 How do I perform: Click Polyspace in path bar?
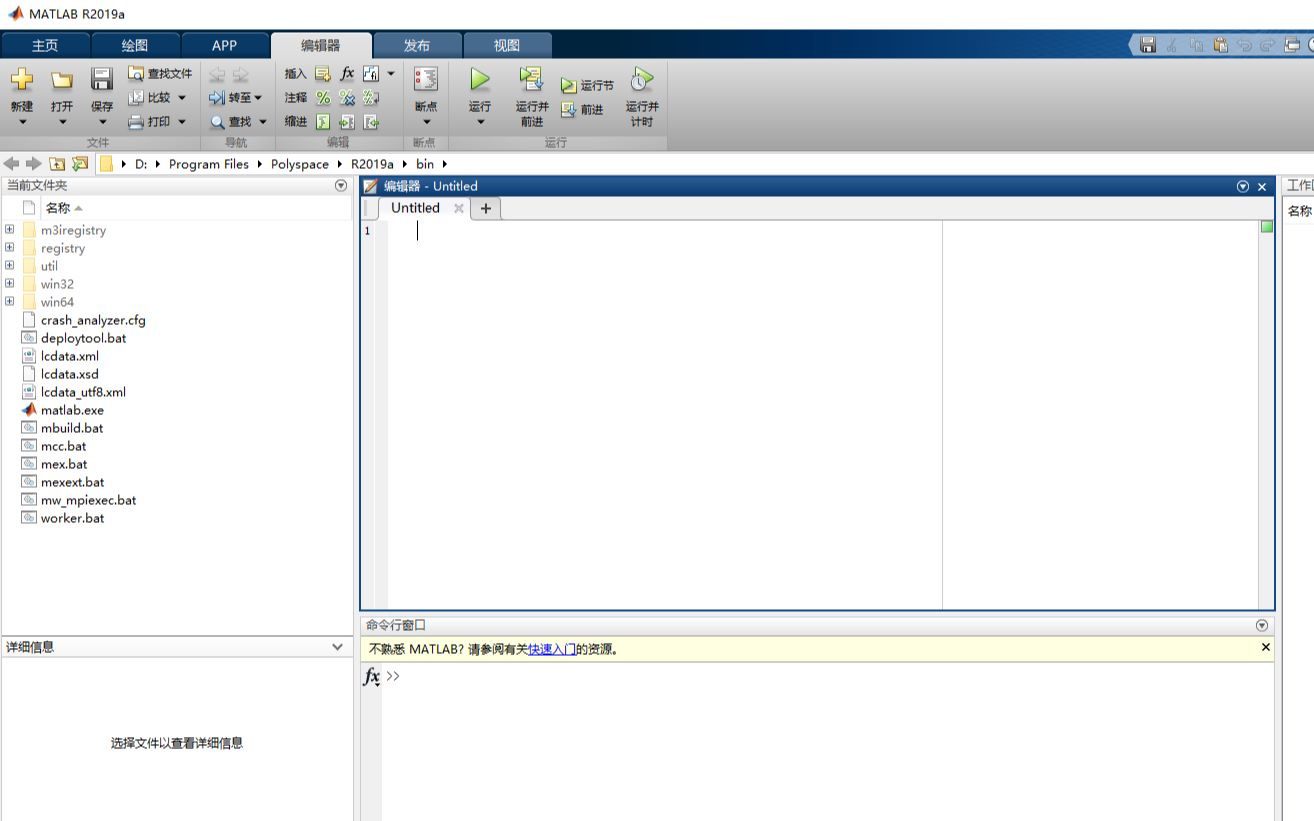coord(300,164)
